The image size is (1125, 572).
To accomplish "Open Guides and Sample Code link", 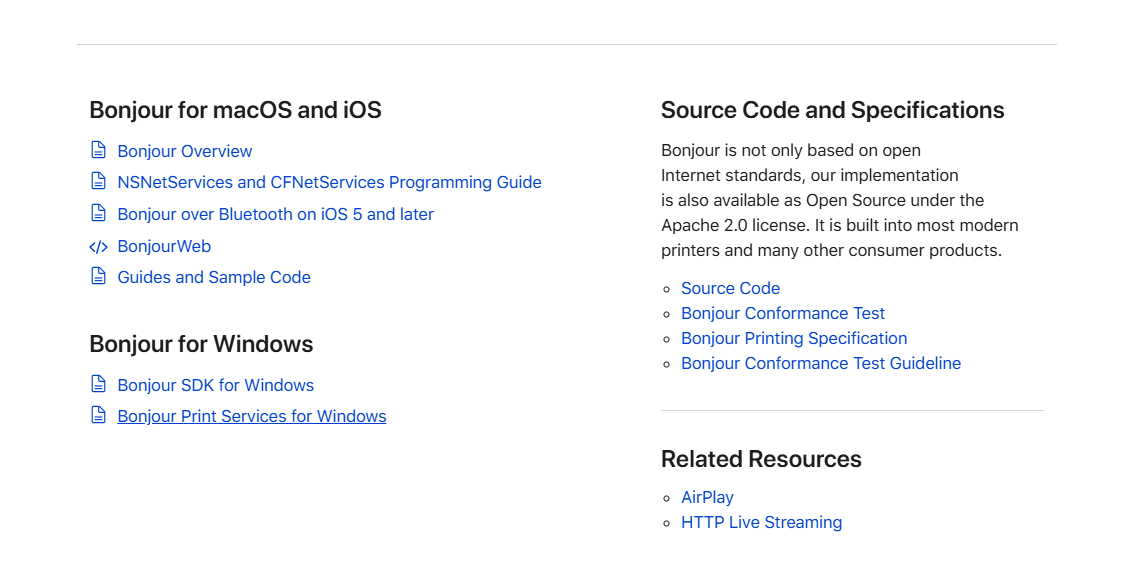I will click(214, 277).
